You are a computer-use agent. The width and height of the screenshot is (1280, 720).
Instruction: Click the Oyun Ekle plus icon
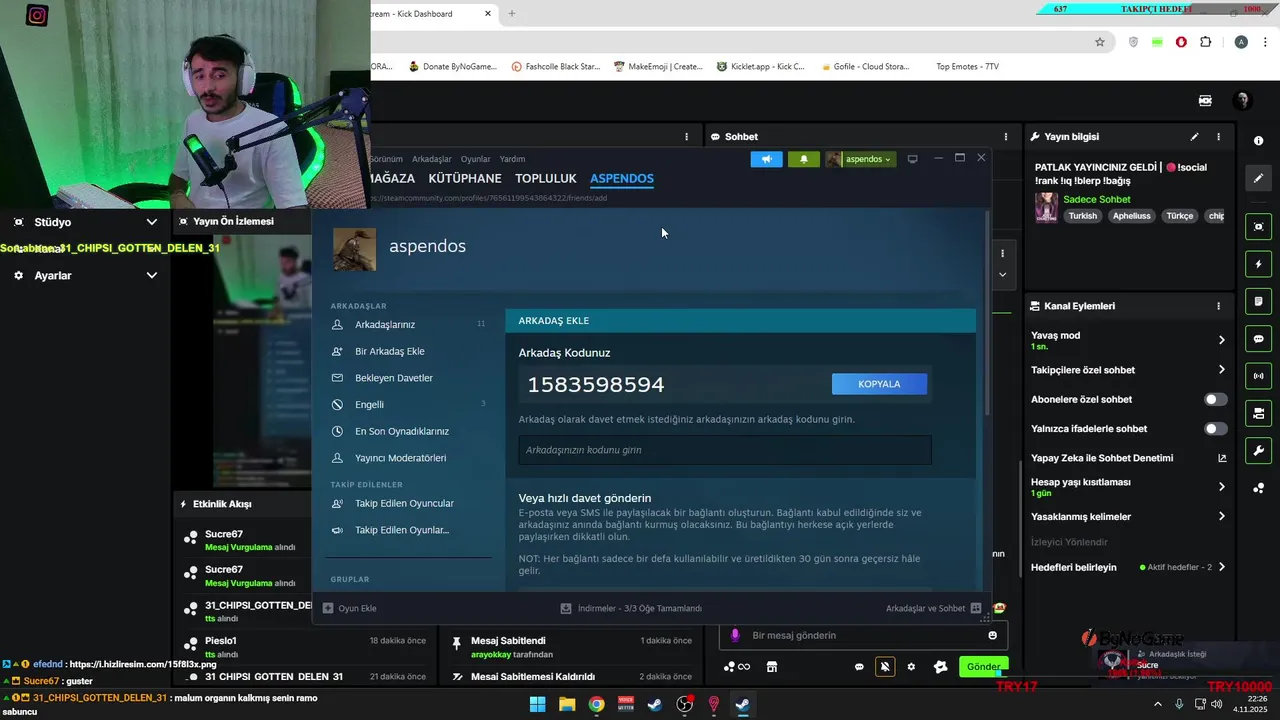click(x=328, y=608)
